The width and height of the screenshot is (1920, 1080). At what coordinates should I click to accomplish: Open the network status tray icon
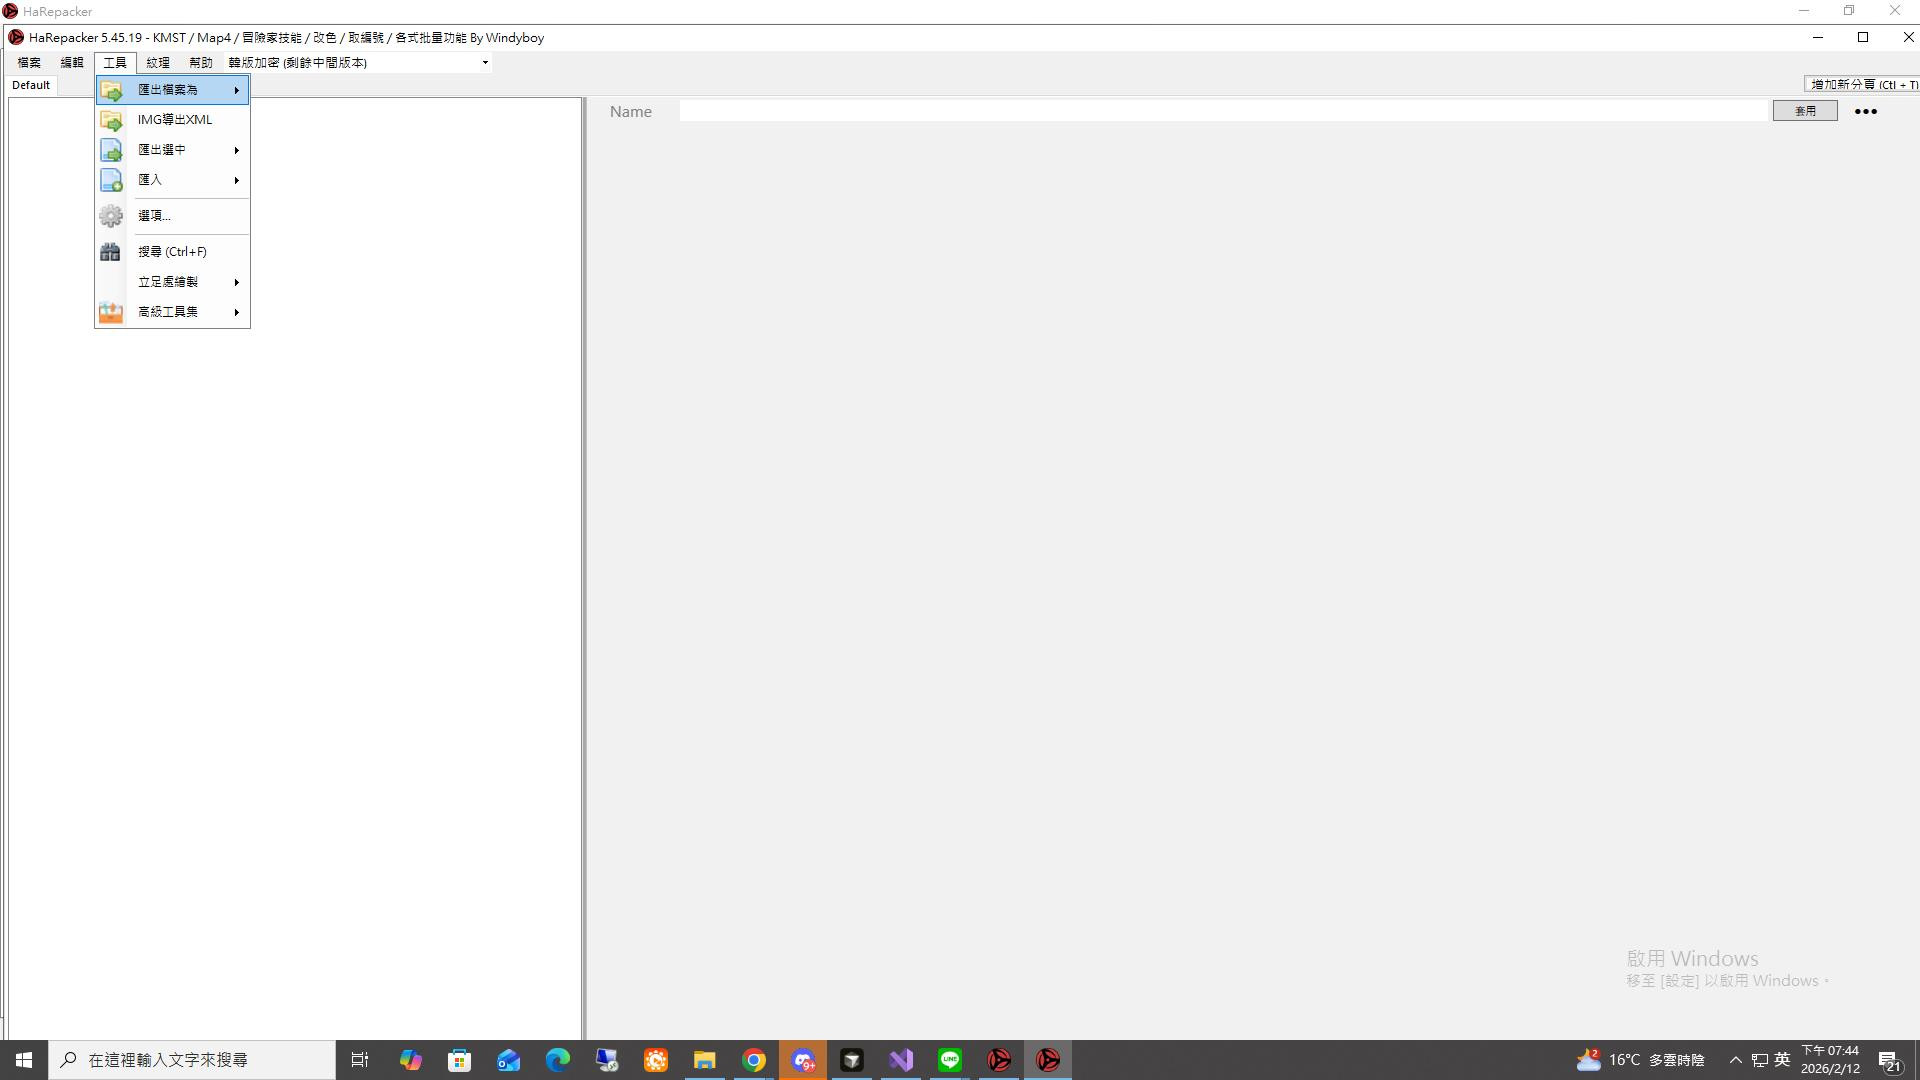(1760, 1060)
